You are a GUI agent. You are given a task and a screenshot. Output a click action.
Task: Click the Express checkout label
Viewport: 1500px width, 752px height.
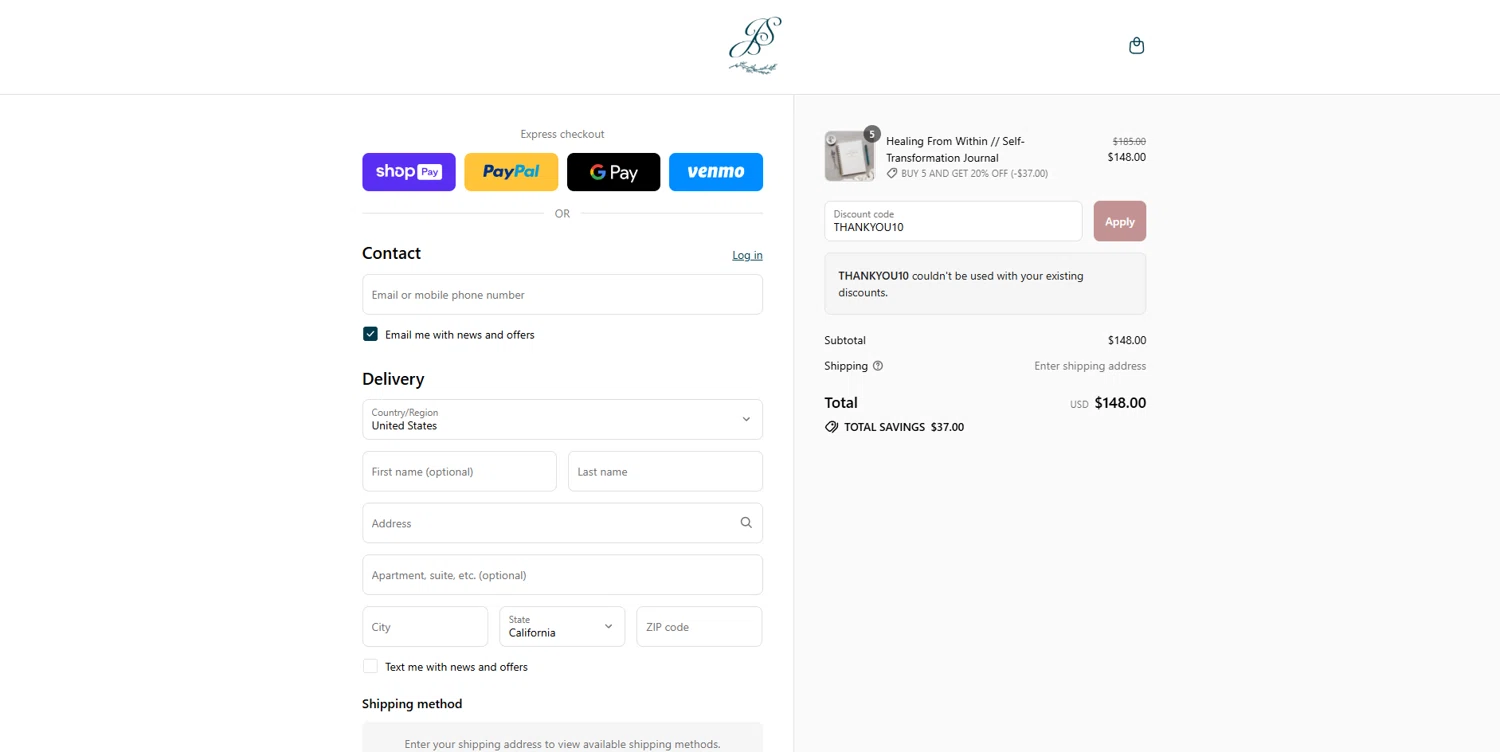(562, 134)
